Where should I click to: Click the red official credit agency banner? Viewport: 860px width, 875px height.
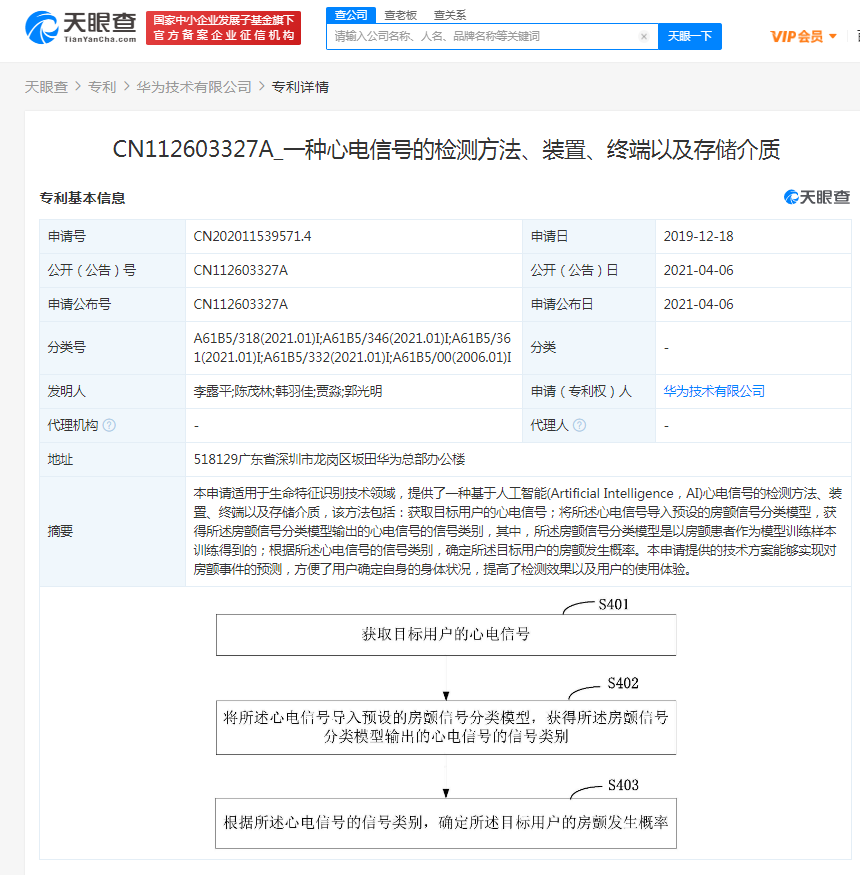pyautogui.click(x=223, y=28)
